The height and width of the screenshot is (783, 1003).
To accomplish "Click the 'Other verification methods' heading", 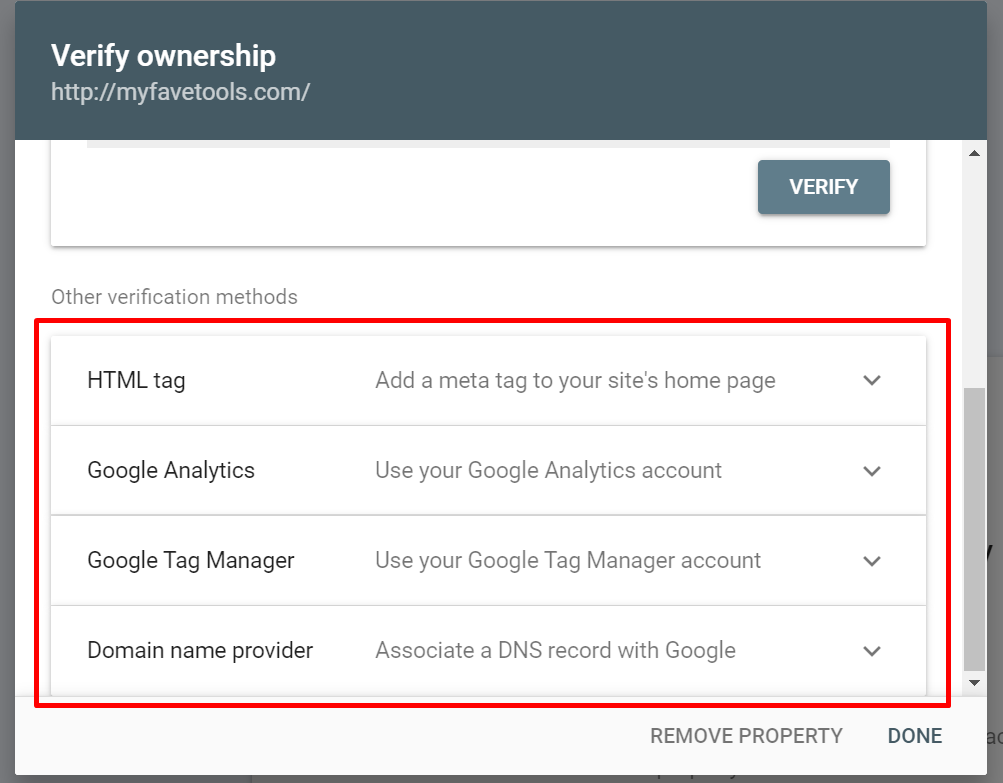I will [x=174, y=297].
